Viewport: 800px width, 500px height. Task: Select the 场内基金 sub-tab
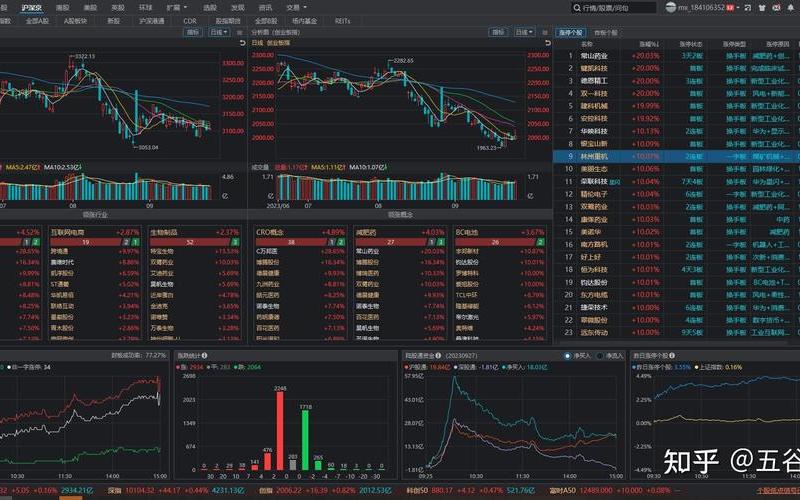305,21
